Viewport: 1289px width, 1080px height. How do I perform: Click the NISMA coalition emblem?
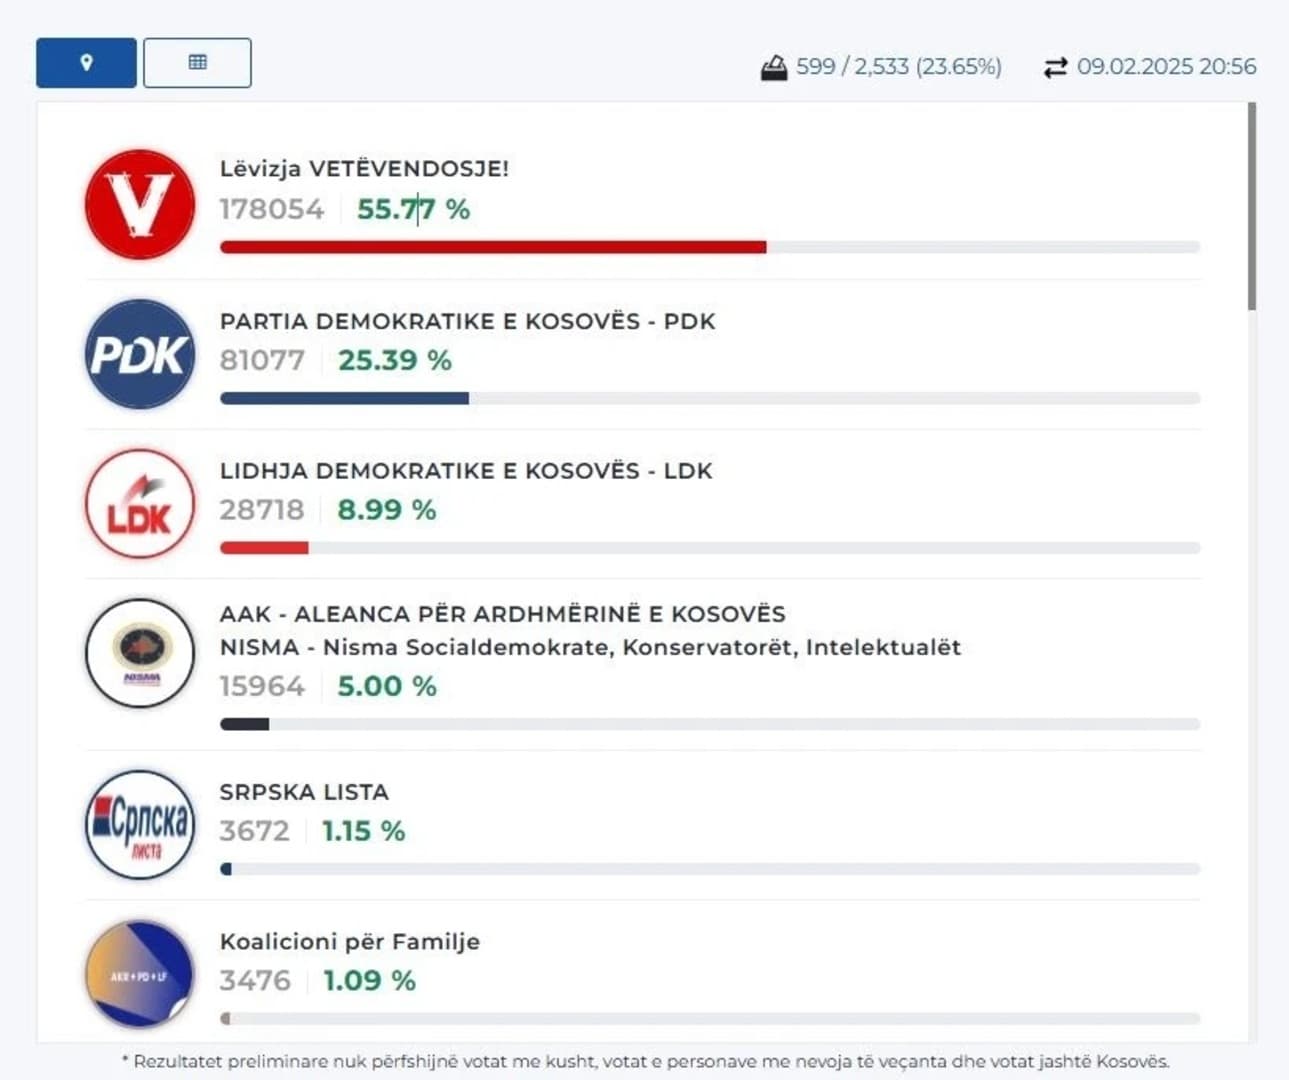139,653
